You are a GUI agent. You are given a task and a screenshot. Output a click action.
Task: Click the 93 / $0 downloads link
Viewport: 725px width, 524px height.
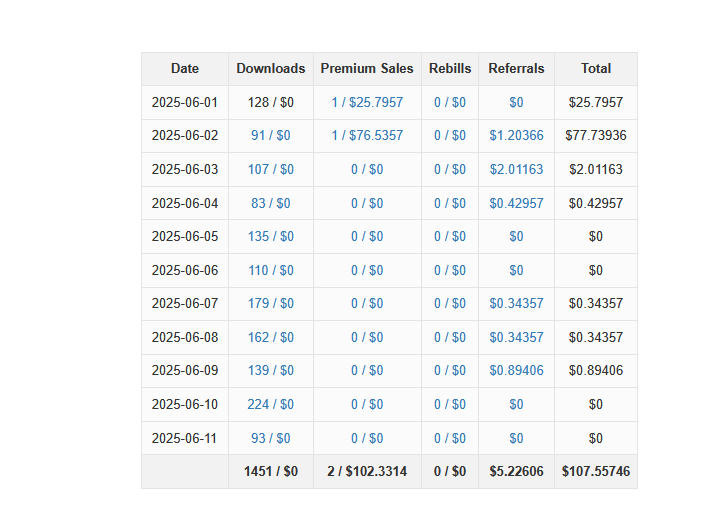coord(270,438)
